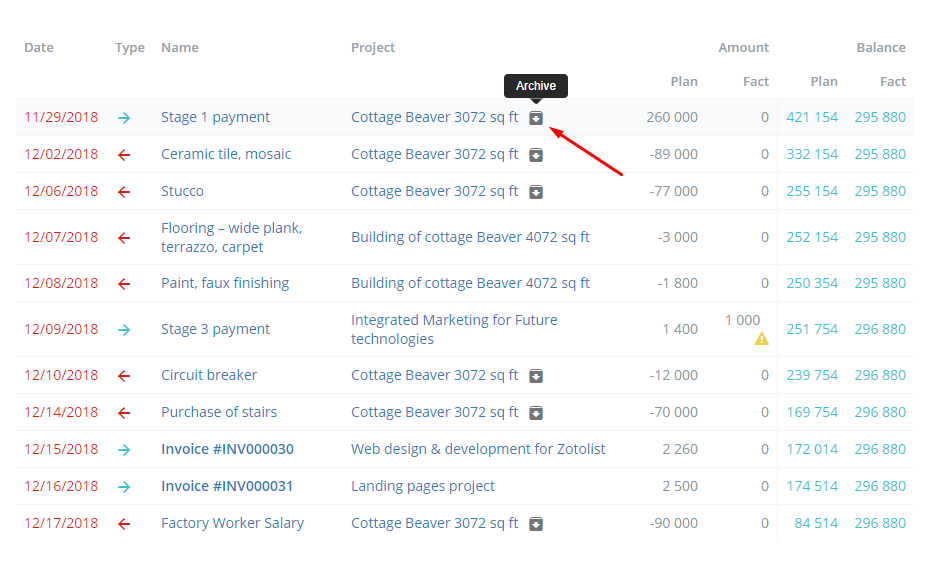
Task: Click archive icon in Stucco row
Action: click(x=536, y=192)
